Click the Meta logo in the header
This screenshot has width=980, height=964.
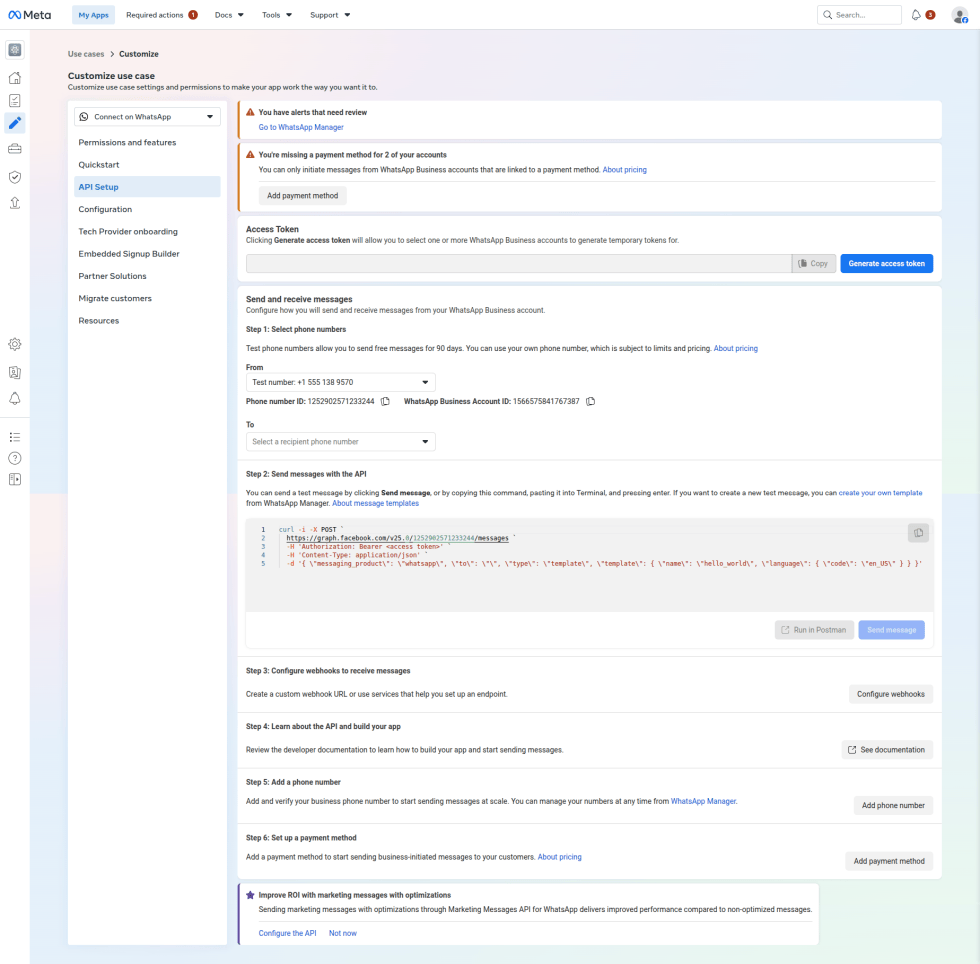(29, 15)
